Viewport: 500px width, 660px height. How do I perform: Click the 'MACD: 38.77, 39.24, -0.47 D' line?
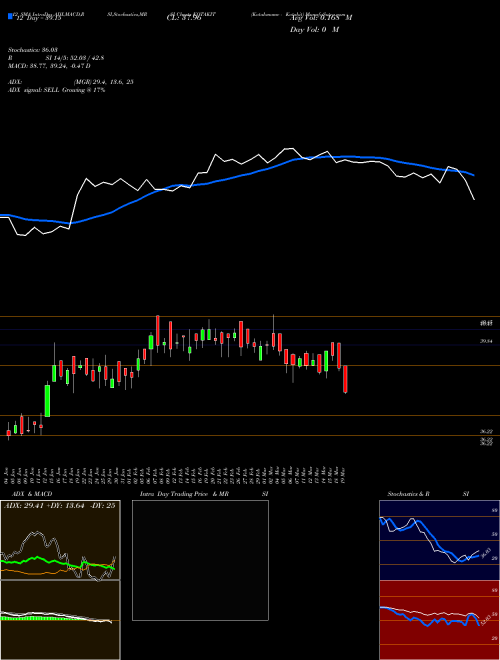[49, 66]
